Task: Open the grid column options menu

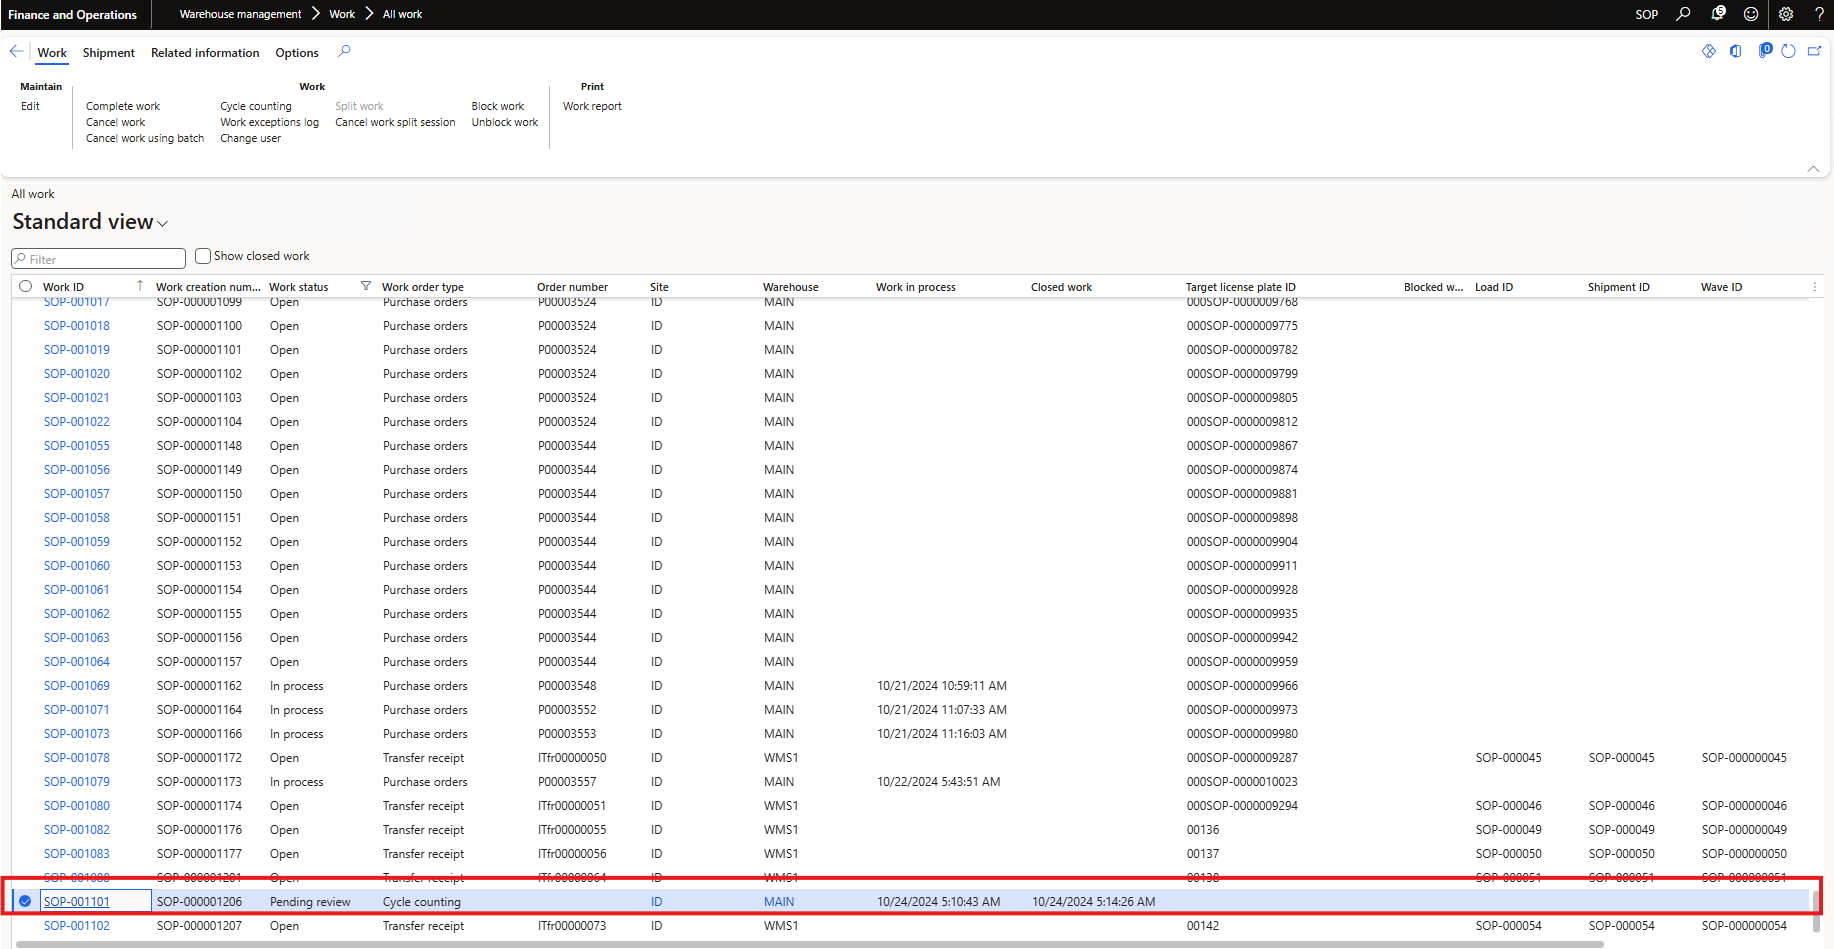Action: point(1814,287)
